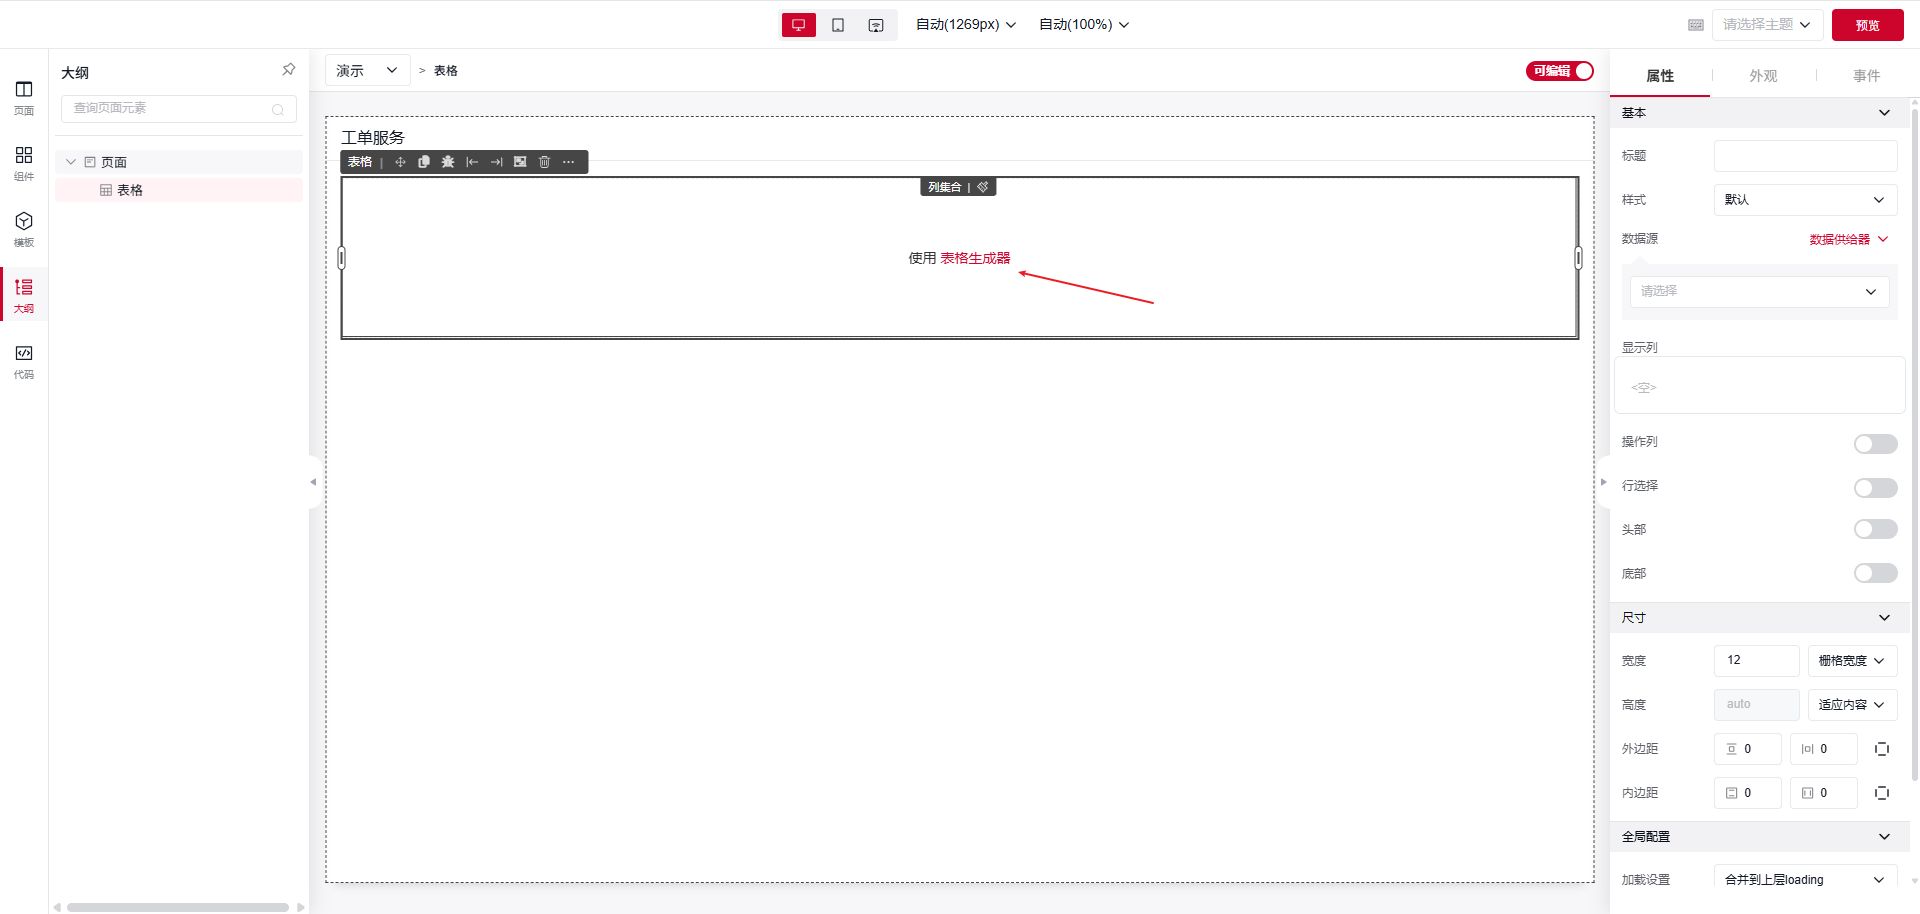Open the 请选择主题 theme dropdown
The height and width of the screenshot is (914, 1920).
coord(1767,25)
